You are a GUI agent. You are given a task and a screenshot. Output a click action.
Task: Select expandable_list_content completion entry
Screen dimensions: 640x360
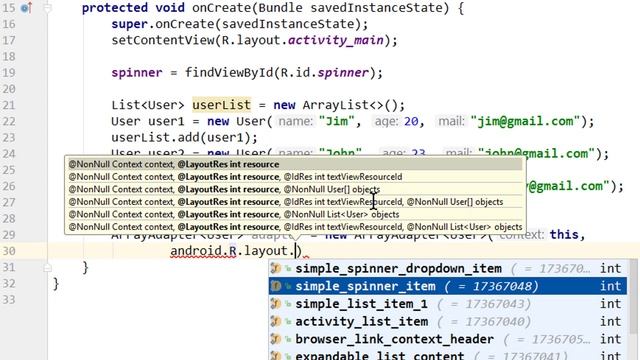(x=448, y=355)
